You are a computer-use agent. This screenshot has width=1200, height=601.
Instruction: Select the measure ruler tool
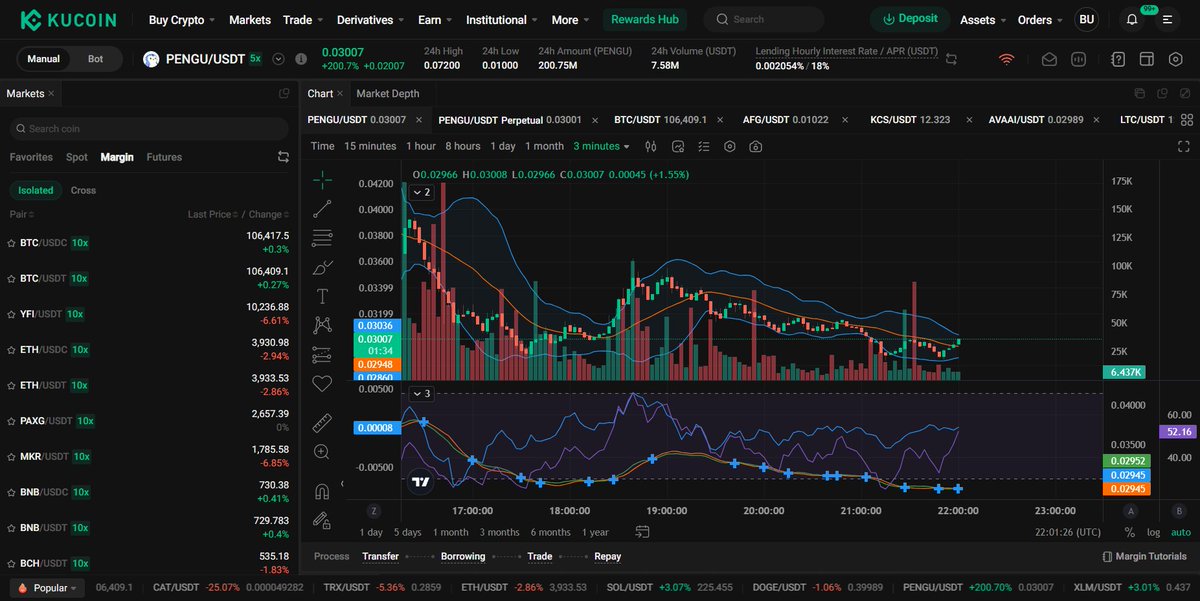pos(322,422)
